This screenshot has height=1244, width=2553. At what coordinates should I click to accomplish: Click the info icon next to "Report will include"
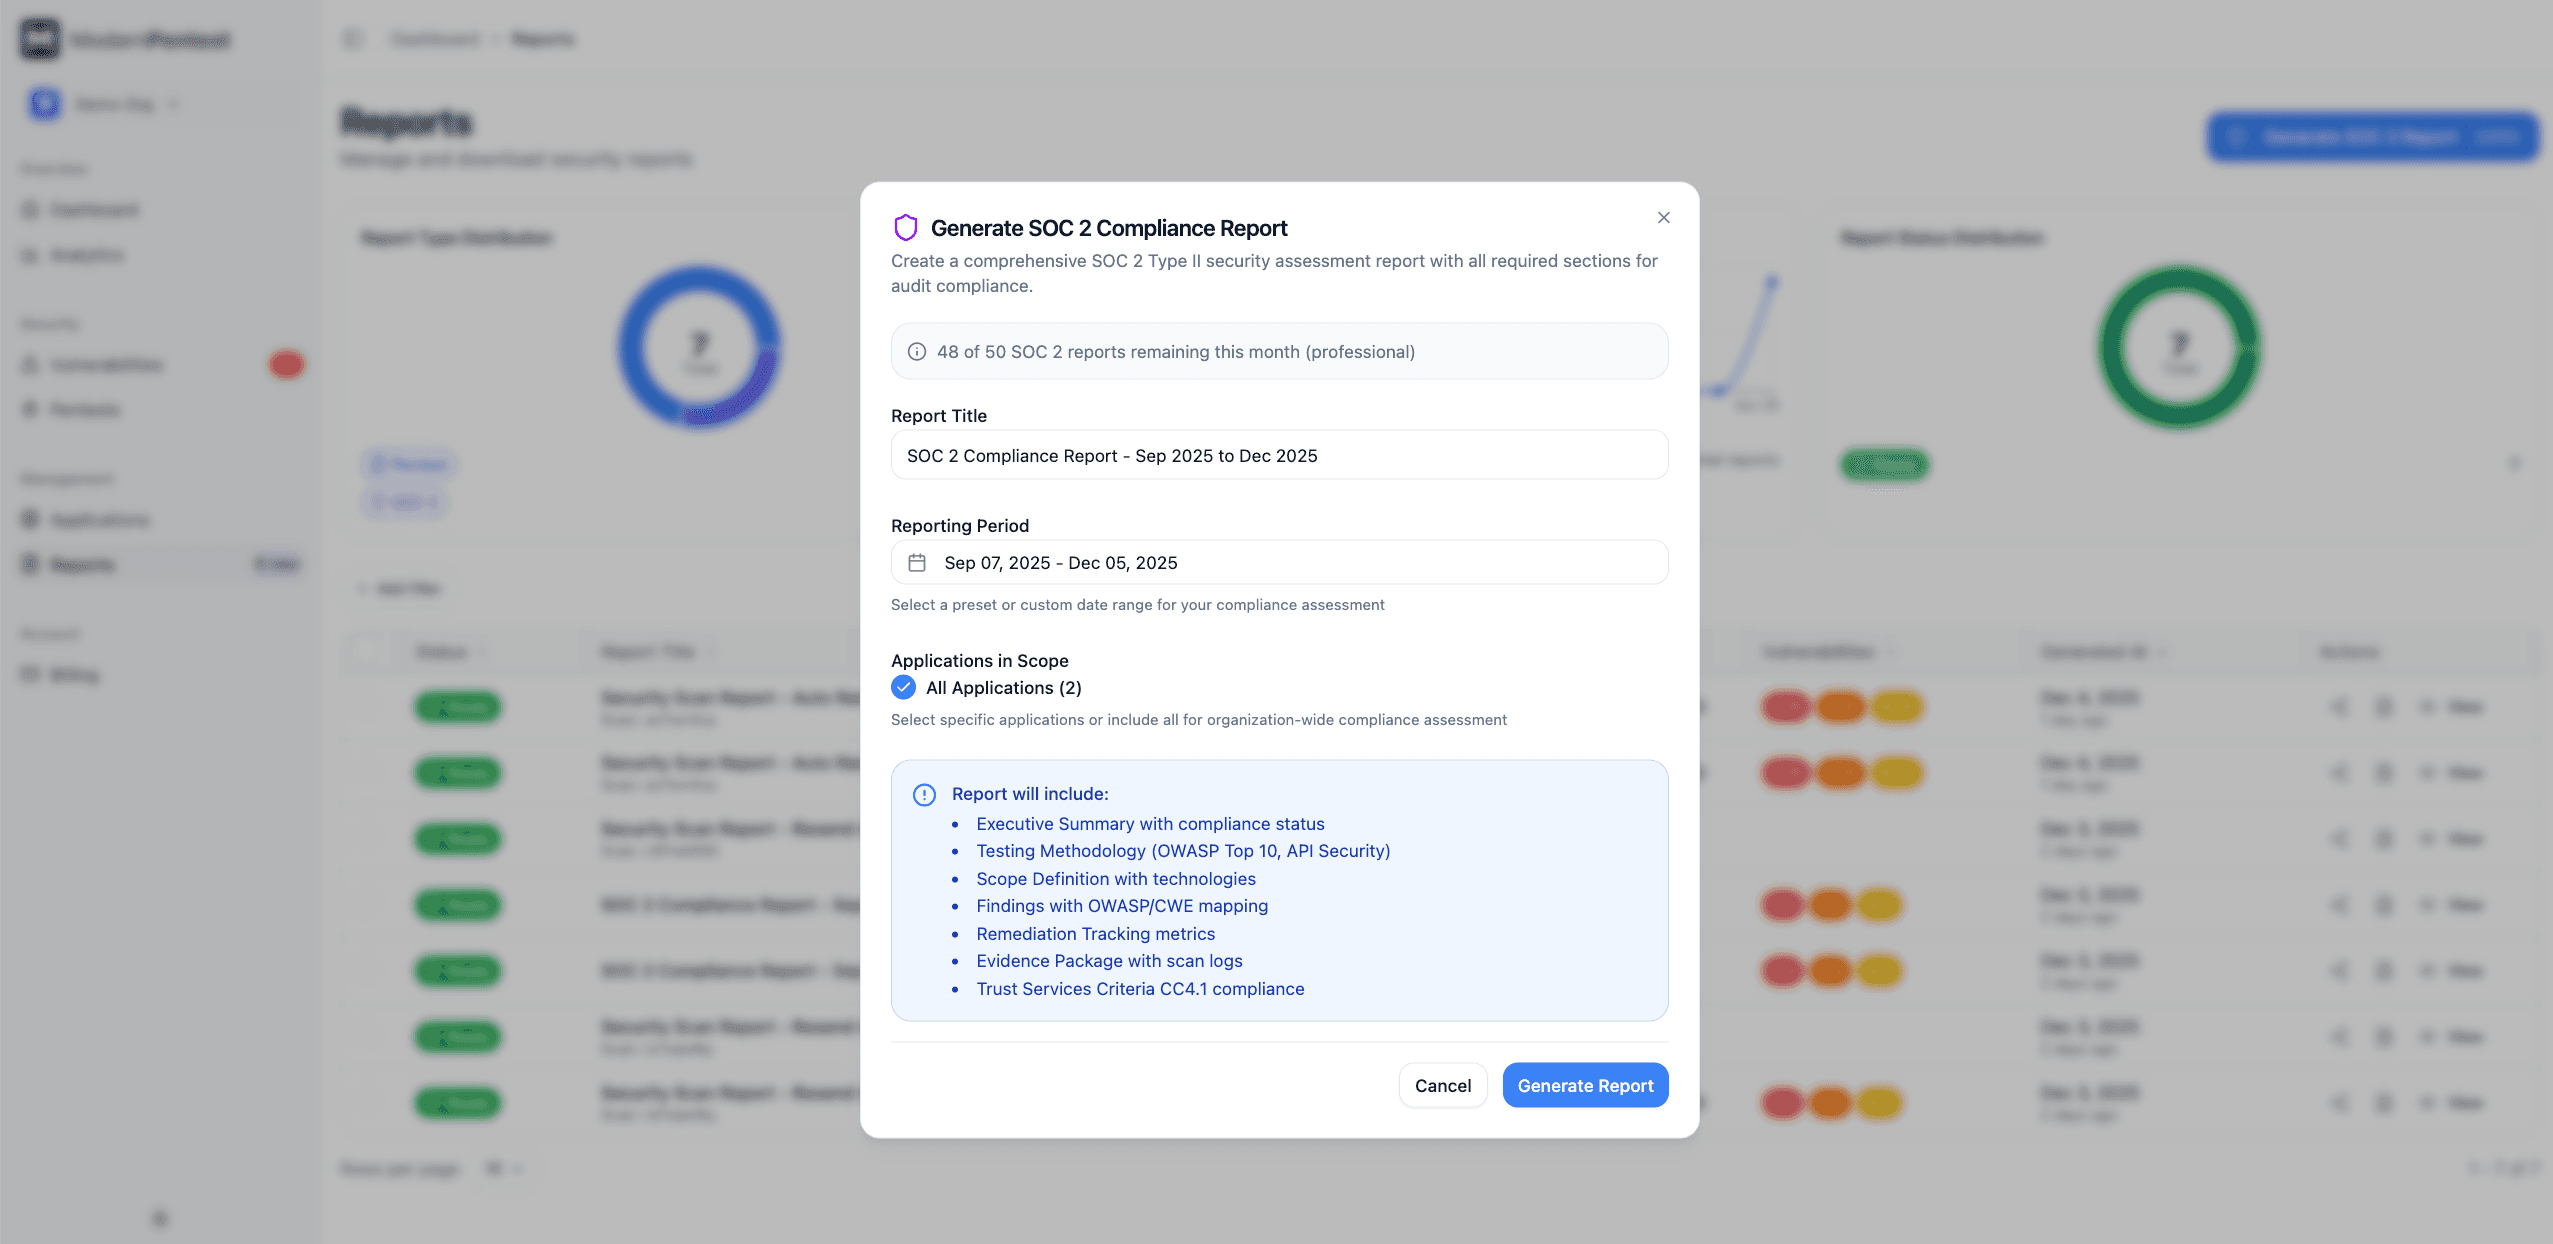(x=924, y=795)
